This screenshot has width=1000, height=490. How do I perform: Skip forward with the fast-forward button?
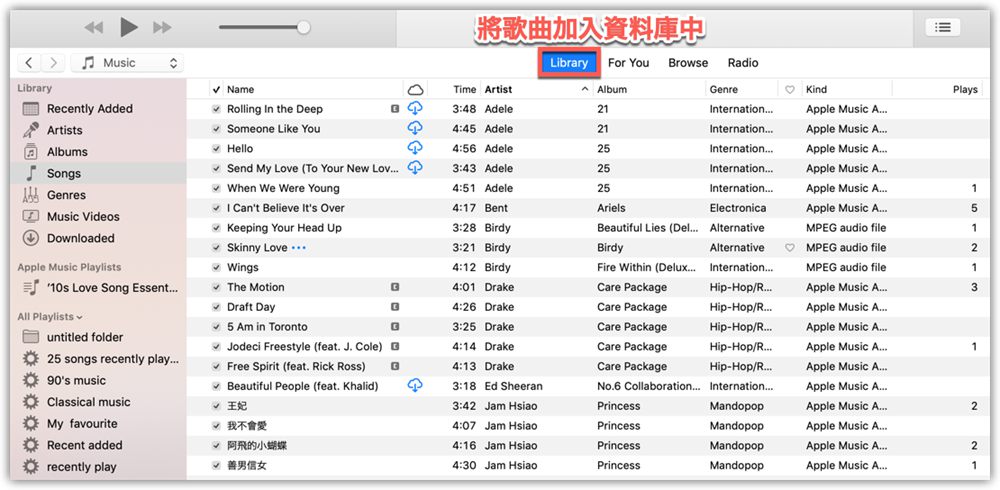coord(163,27)
